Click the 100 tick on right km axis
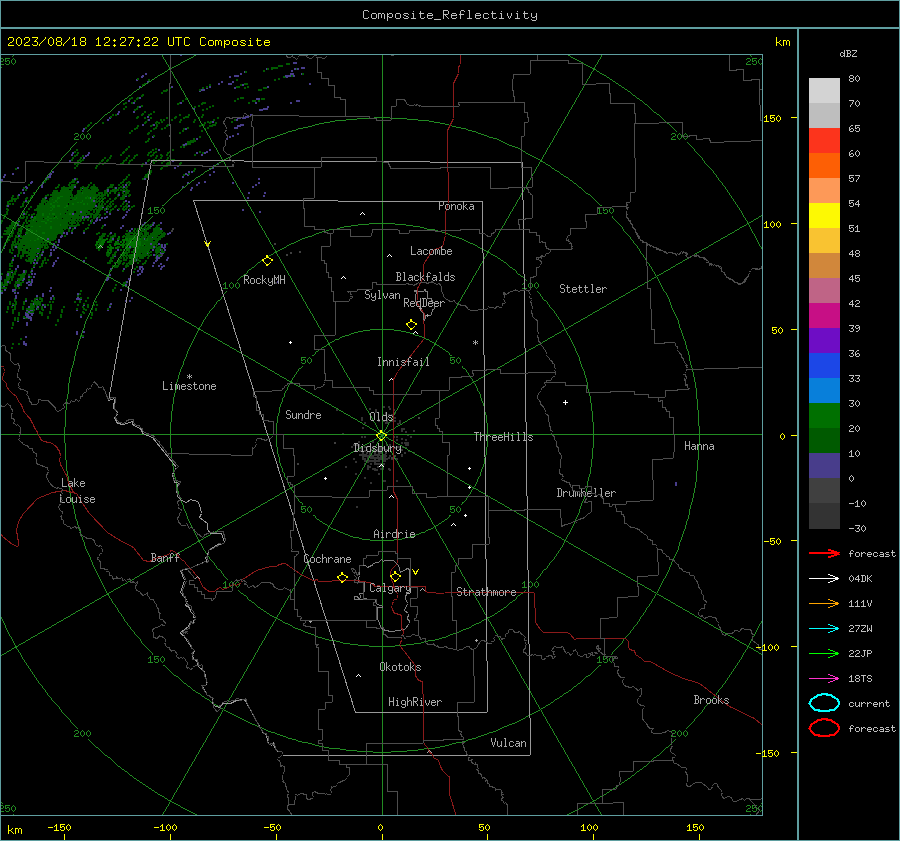The height and width of the screenshot is (841, 900). pyautogui.click(x=773, y=224)
